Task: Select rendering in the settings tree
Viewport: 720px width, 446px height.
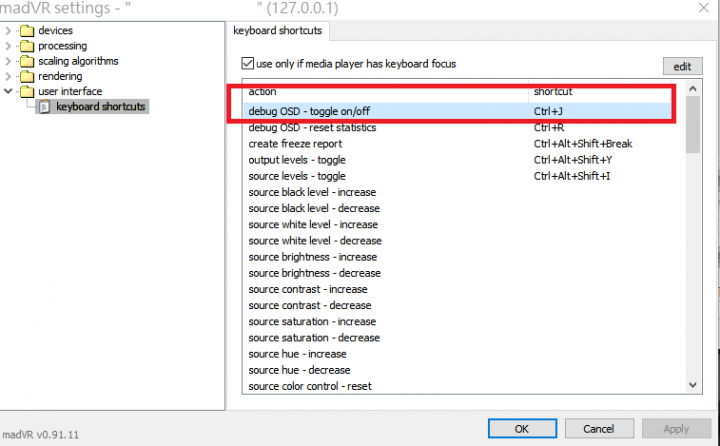Action: tap(60, 76)
